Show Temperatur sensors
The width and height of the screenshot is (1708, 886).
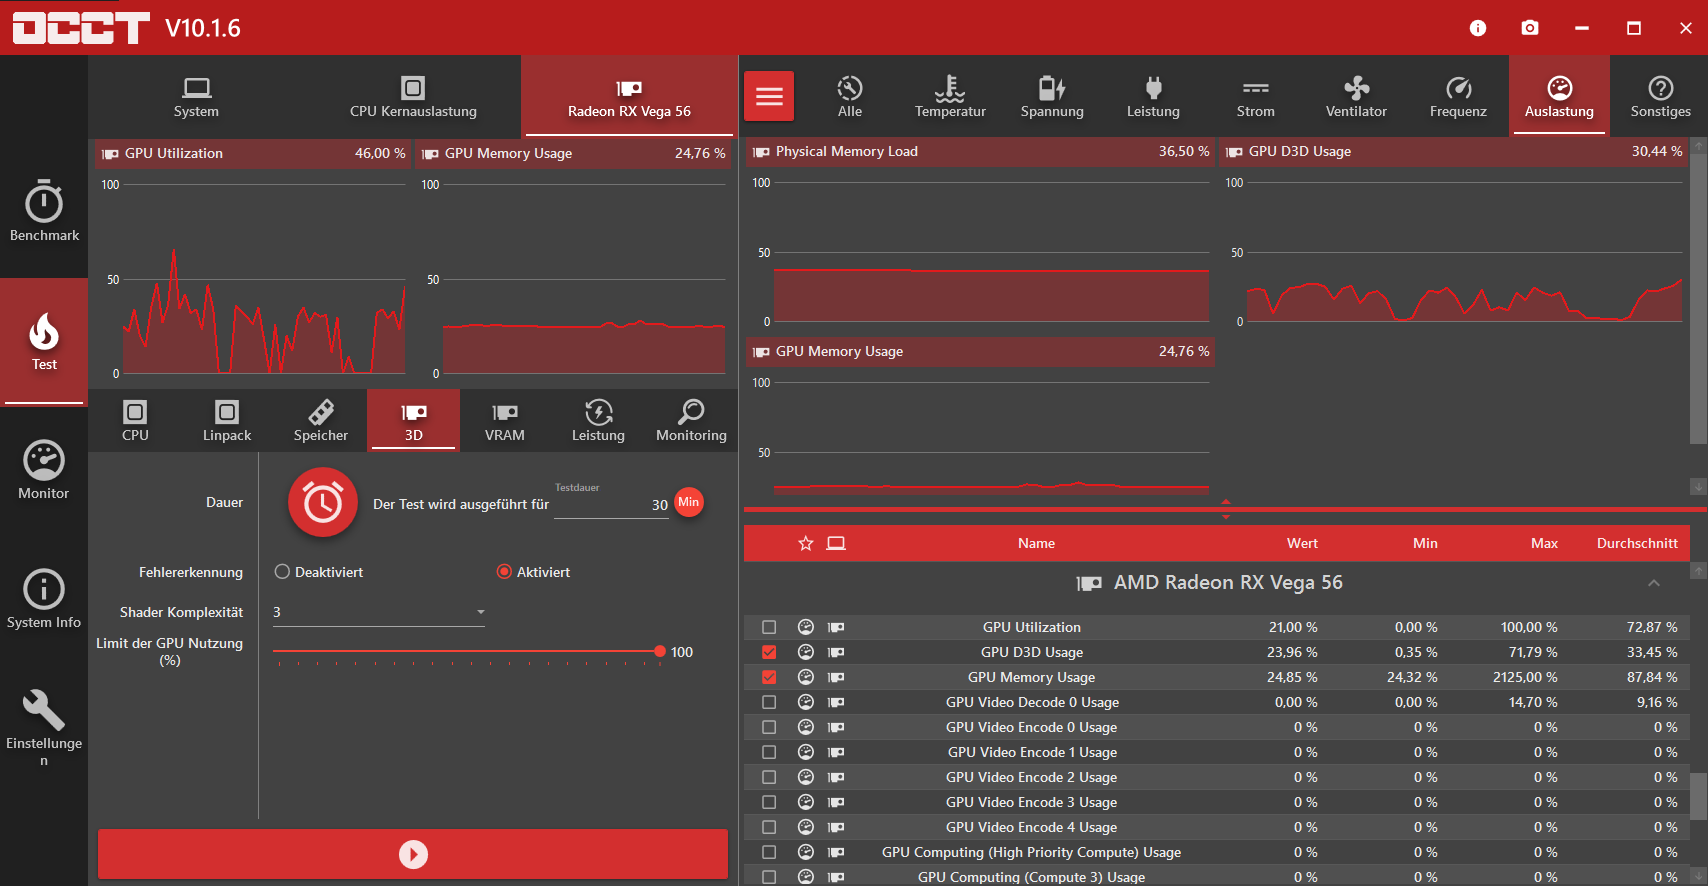click(x=950, y=96)
